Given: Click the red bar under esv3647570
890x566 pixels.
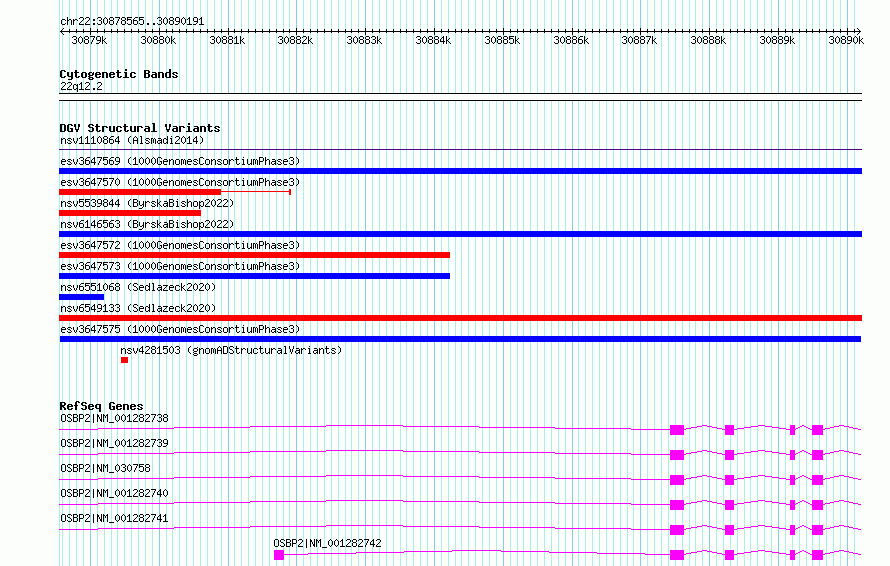Looking at the screenshot, I should (x=140, y=192).
